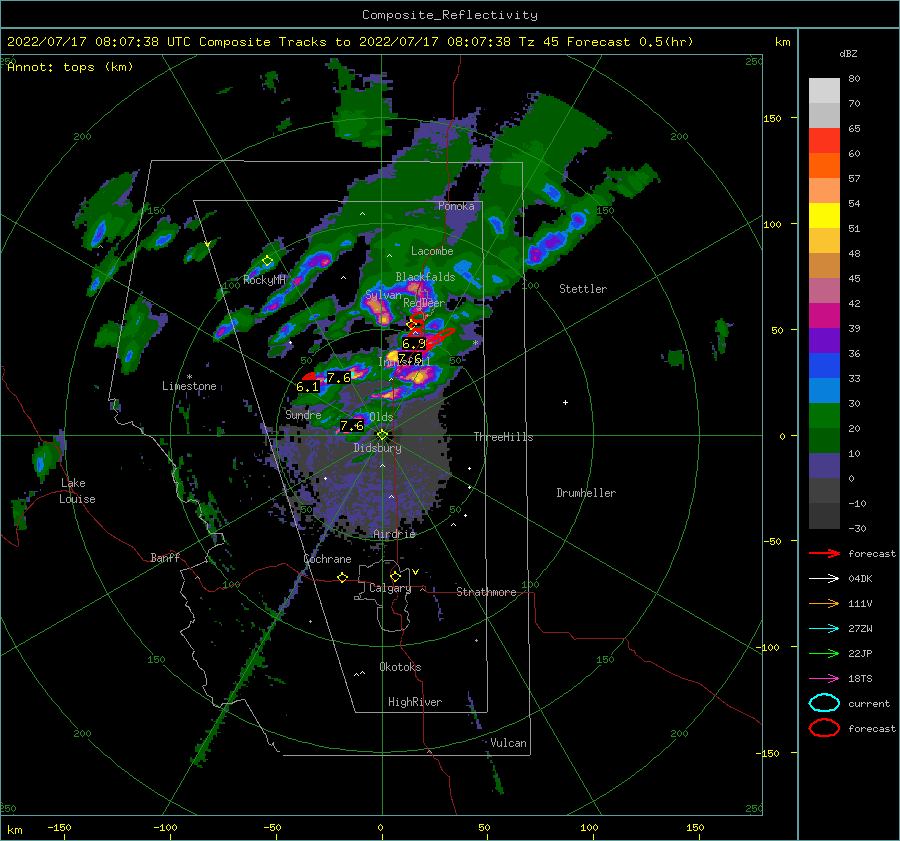Click the dark gray -10 dBZ swatch

[x=824, y=516]
